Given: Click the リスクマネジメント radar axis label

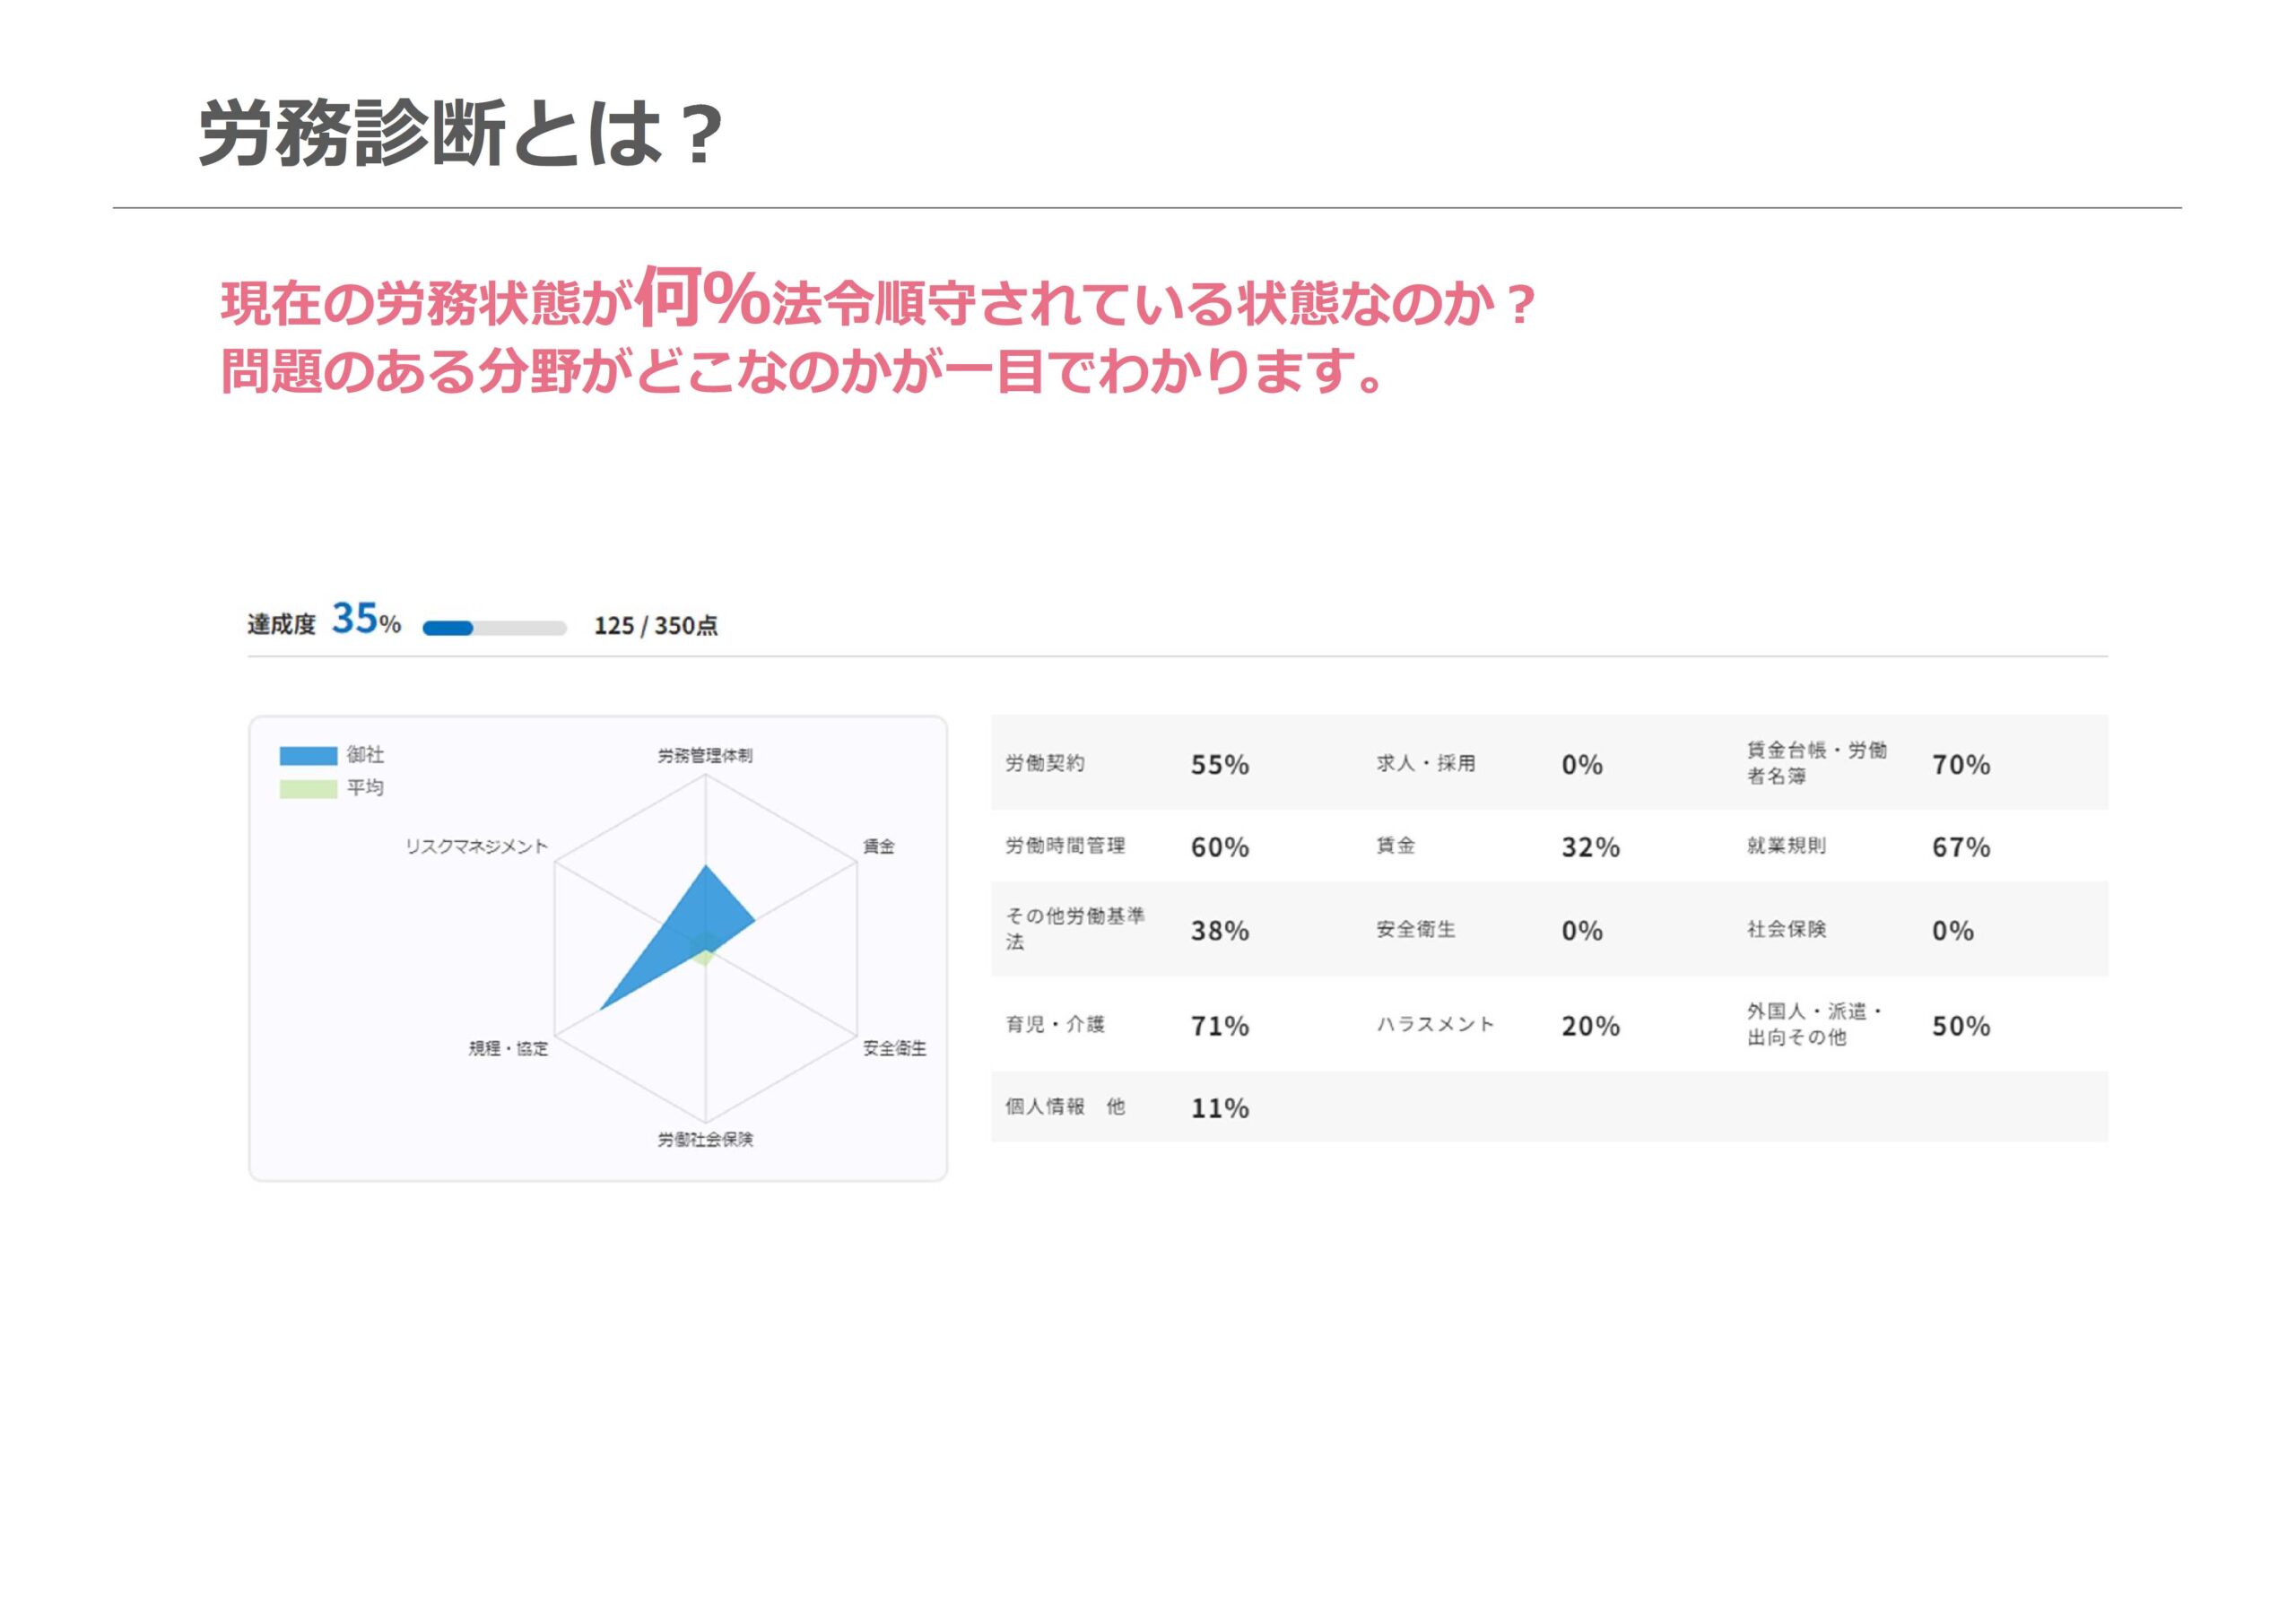Looking at the screenshot, I should pos(476,847).
